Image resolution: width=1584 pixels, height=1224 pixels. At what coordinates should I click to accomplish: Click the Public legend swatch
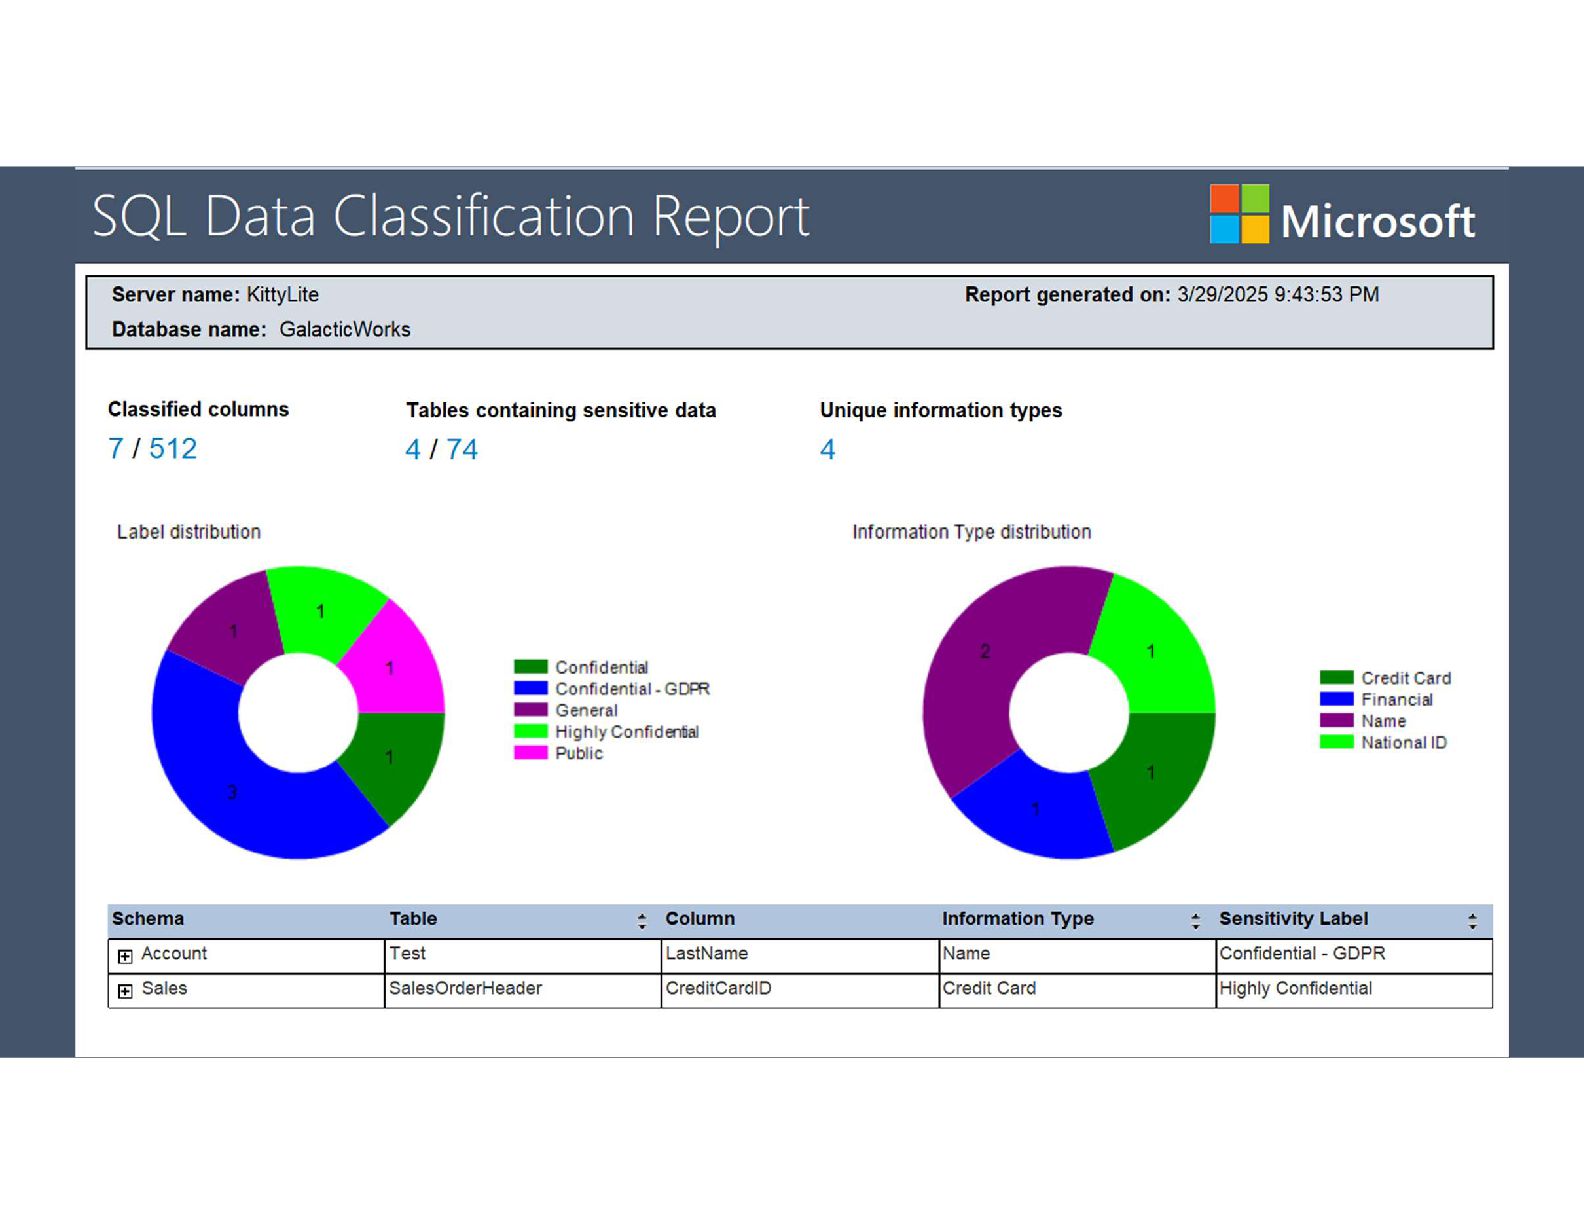[531, 753]
